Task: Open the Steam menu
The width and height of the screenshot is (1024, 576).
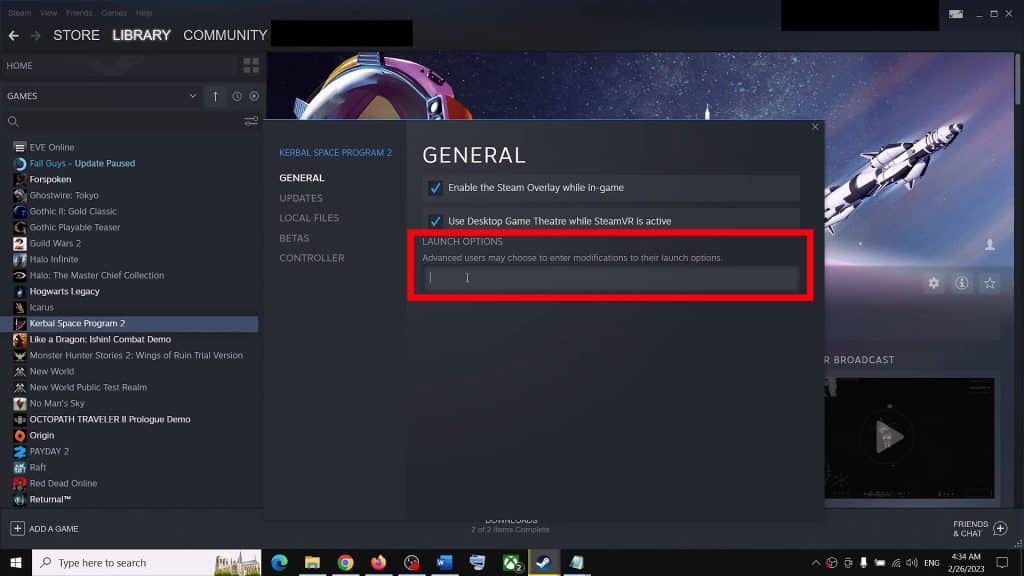Action: (x=20, y=13)
